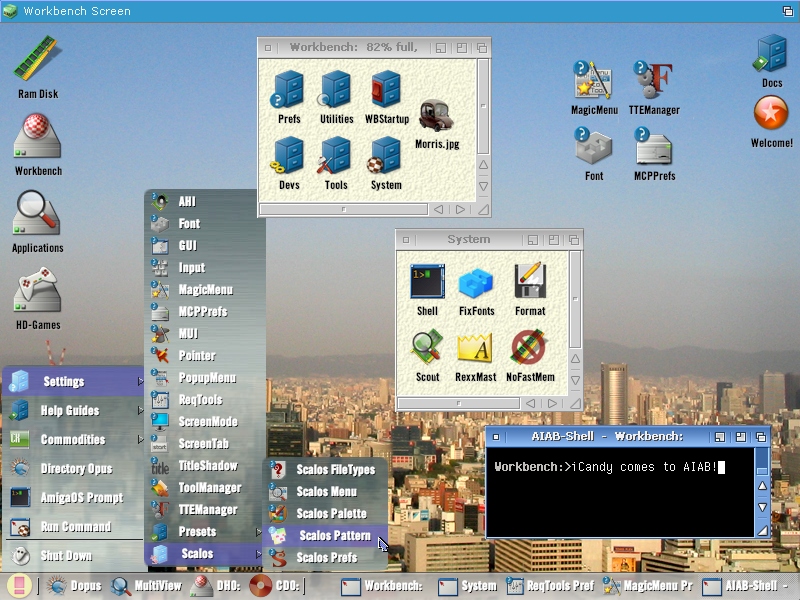Screen dimensions: 800x600
Task: Switch to System window taskbar button
Action: click(467, 586)
